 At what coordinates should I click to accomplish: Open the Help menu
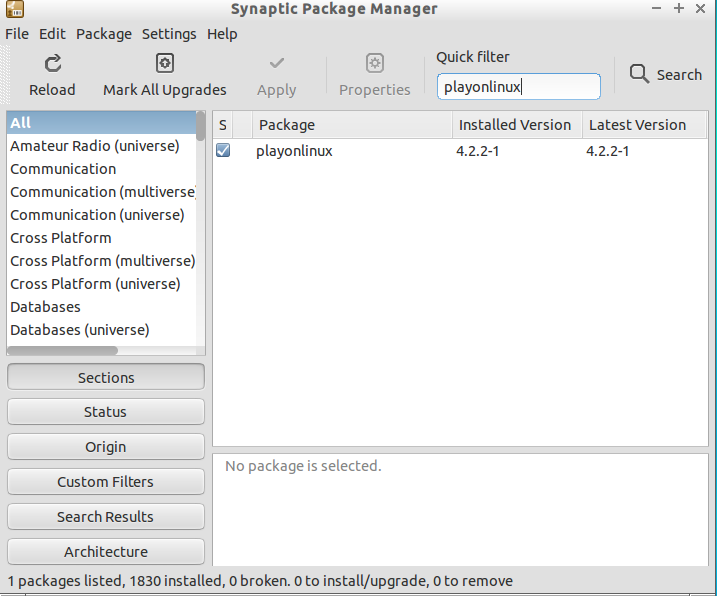pyautogui.click(x=222, y=34)
